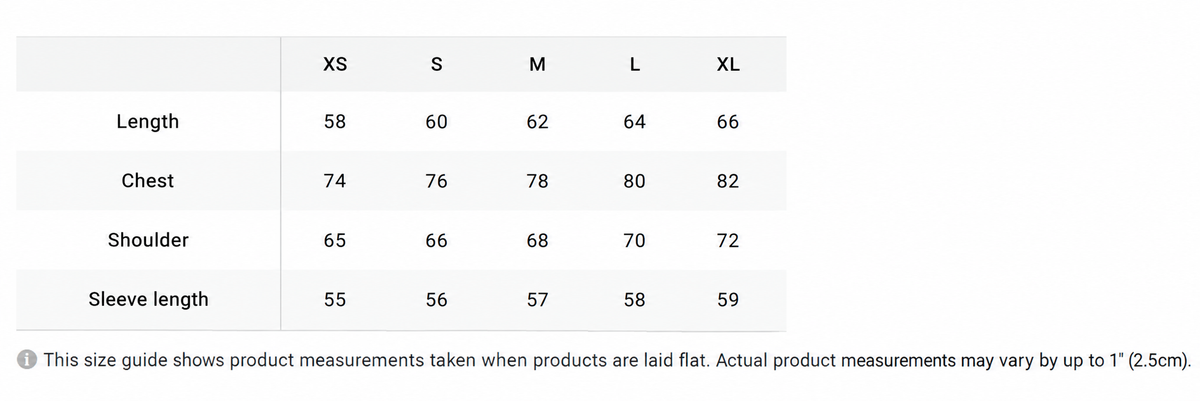Click the size guide disclaimer text
Screen dimensions: 1200x401
point(617,361)
